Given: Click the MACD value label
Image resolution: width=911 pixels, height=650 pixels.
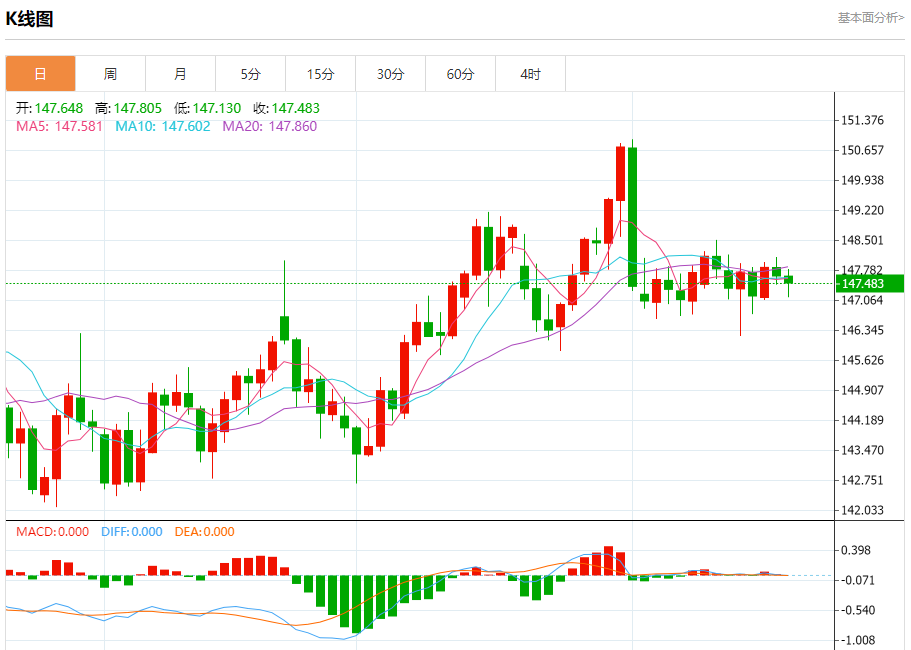Looking at the screenshot, I should pos(52,532).
